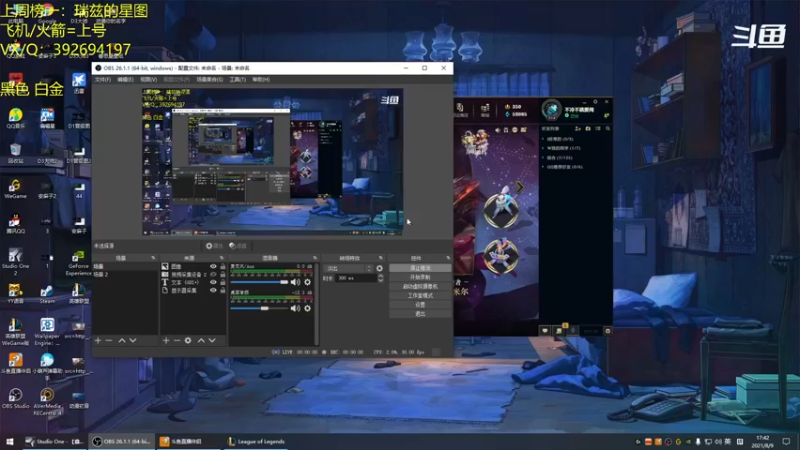
Task: Toggle visibility of the 文本 (GDI+) source
Action: point(213,282)
